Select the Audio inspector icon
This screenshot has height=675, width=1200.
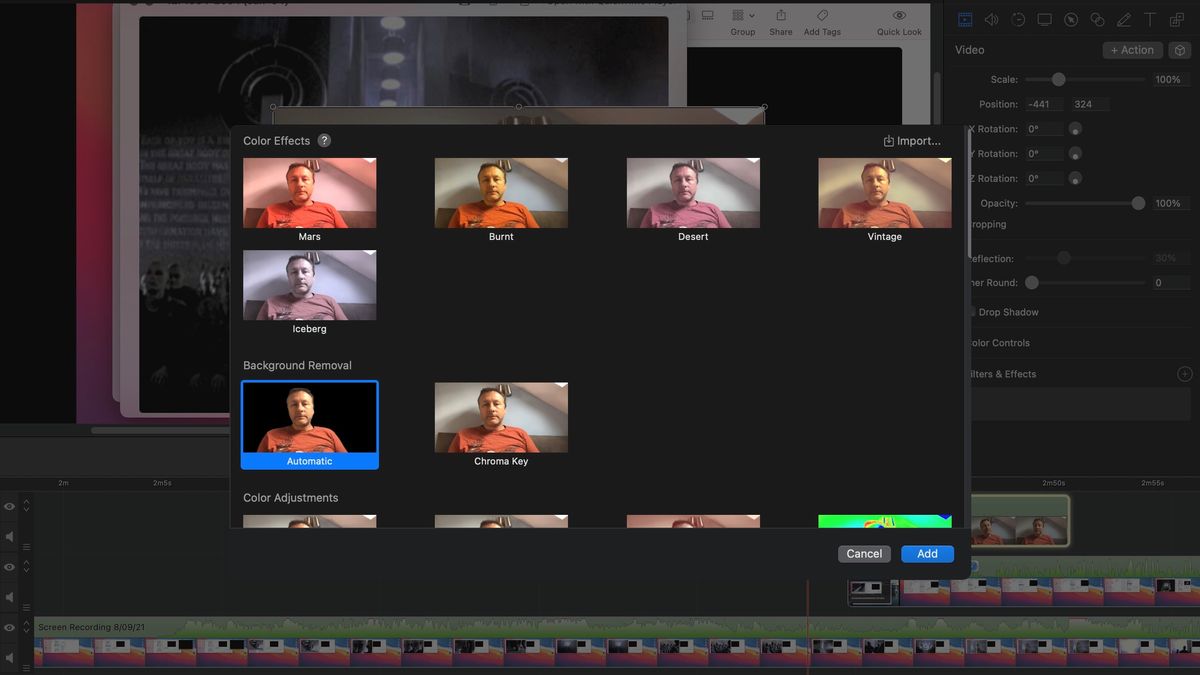click(x=992, y=19)
